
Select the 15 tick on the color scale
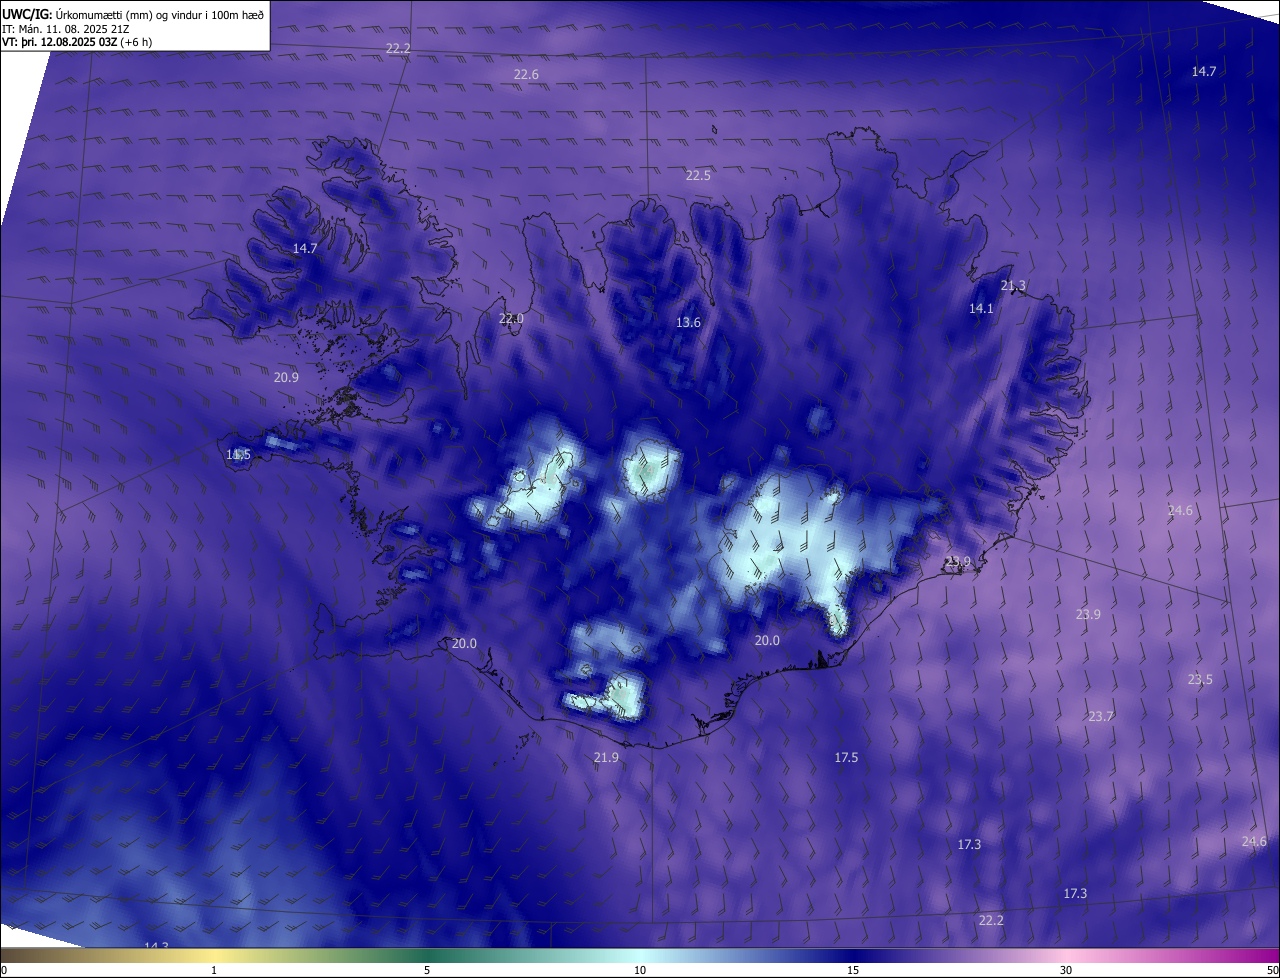(x=853, y=970)
